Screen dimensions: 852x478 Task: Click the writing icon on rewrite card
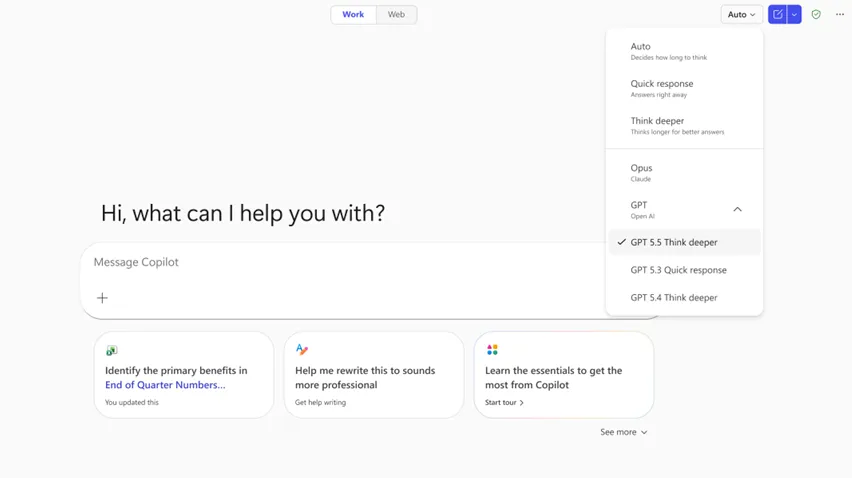302,350
